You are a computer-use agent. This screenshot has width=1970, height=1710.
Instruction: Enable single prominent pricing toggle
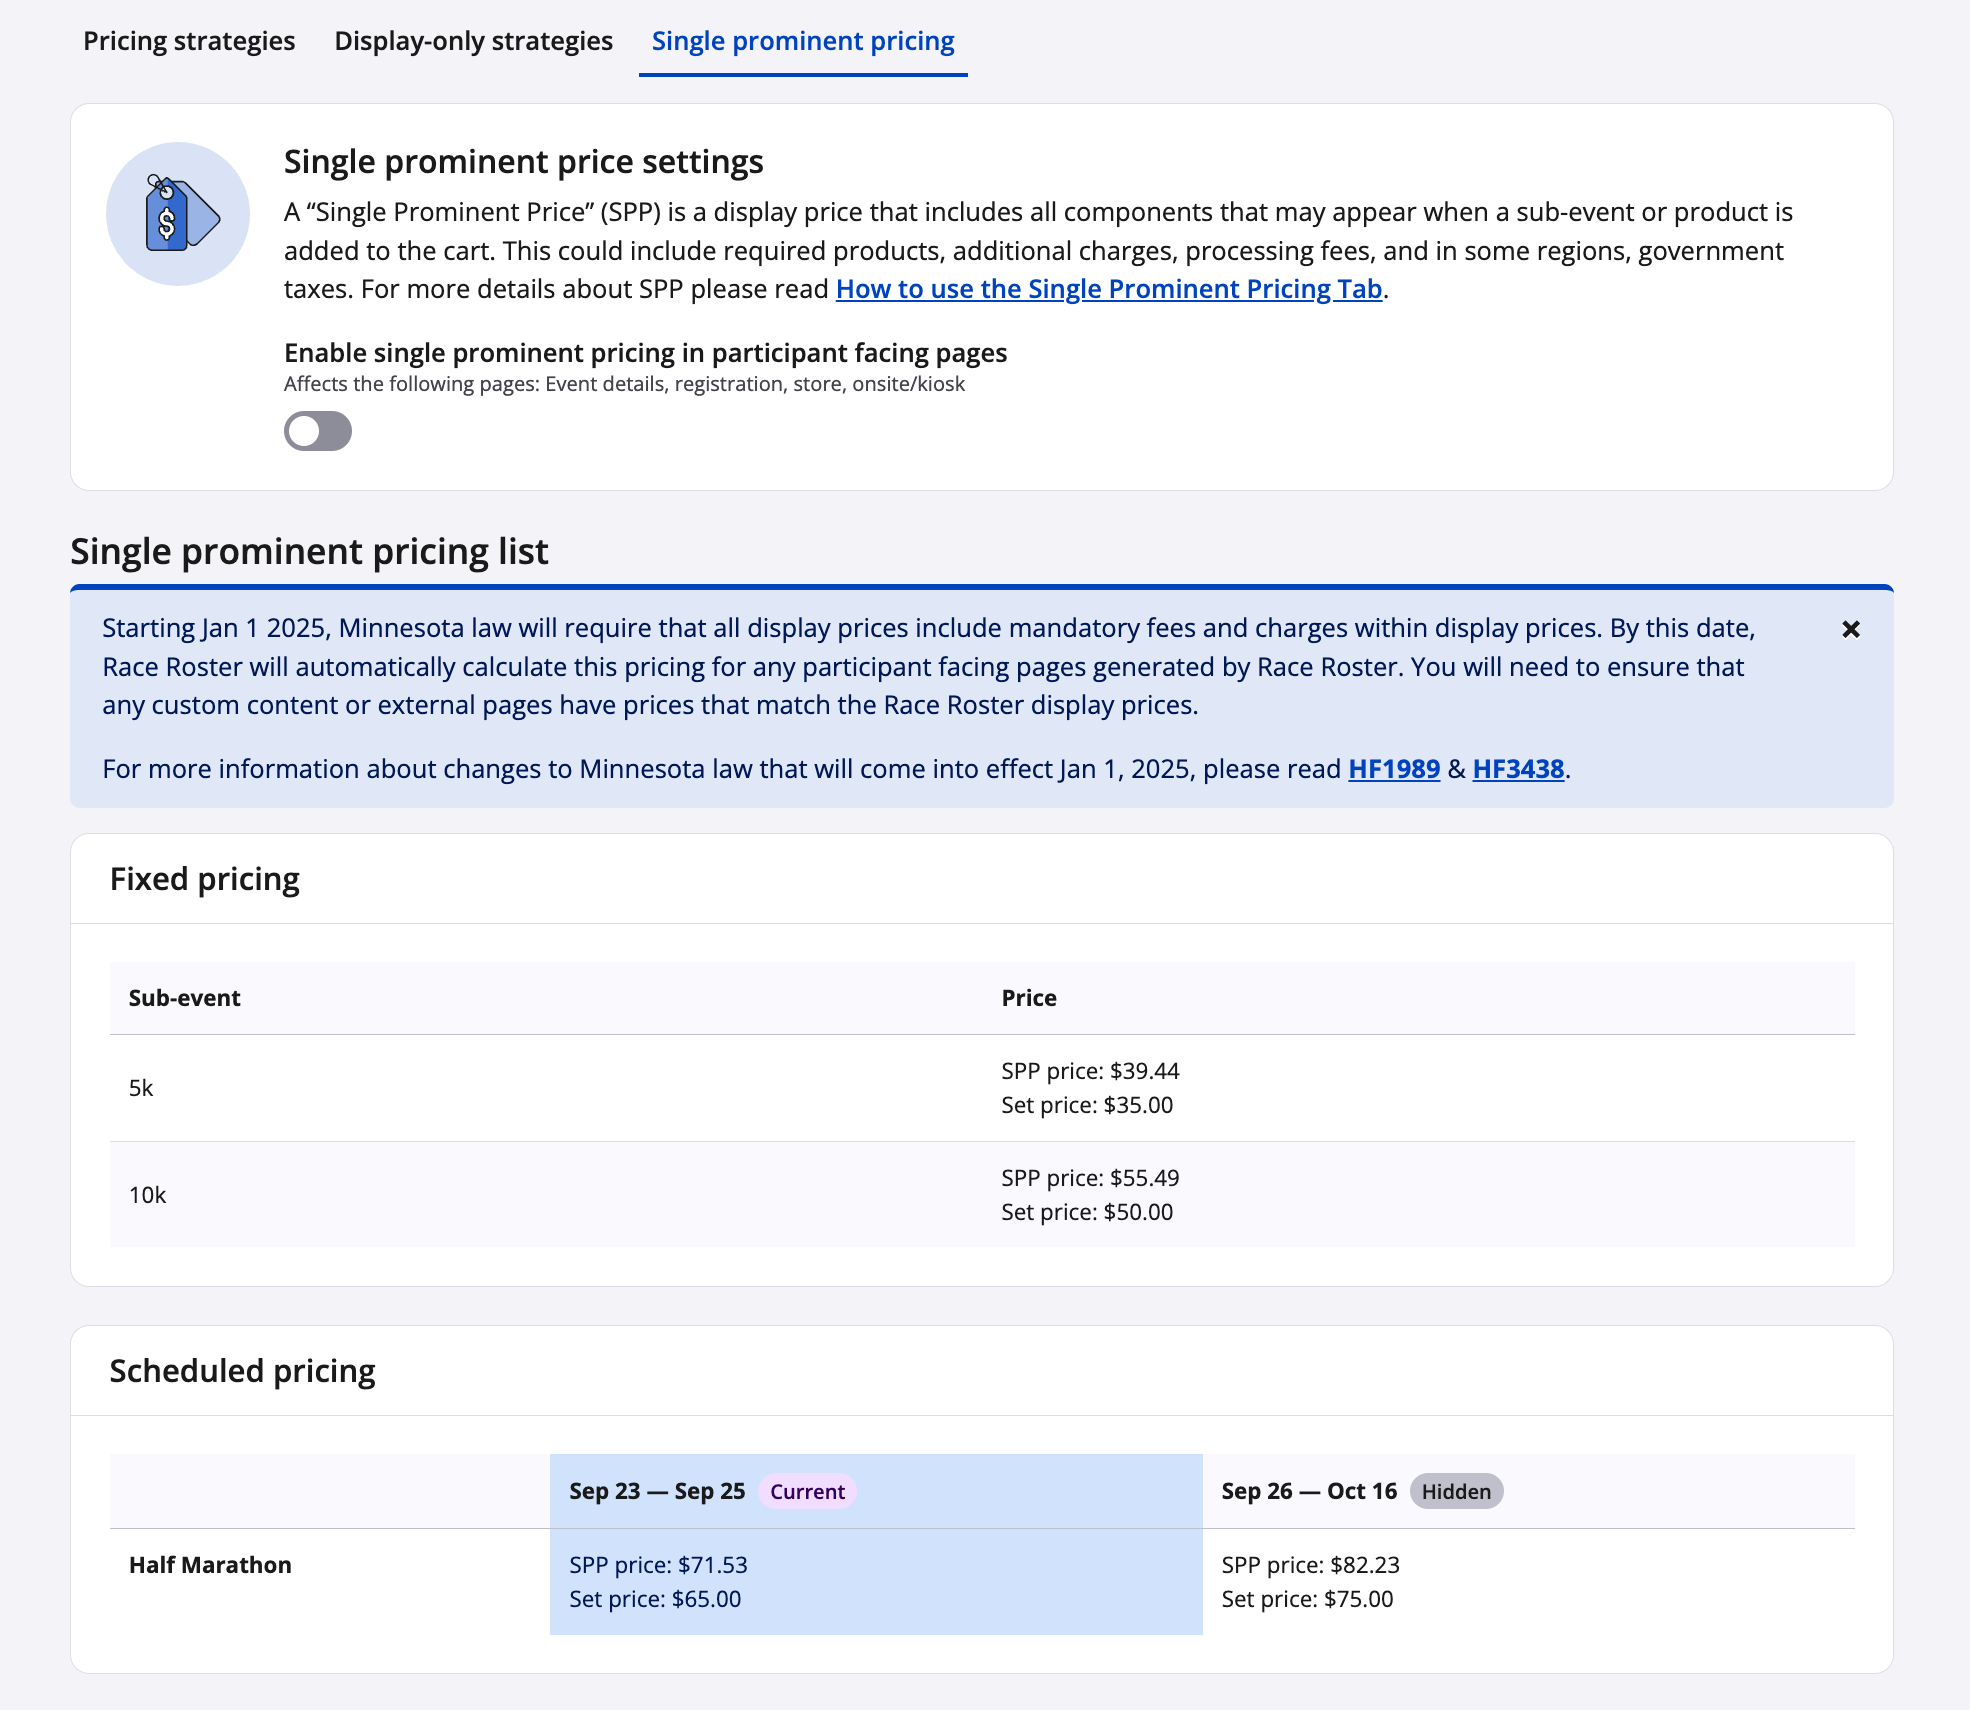pyautogui.click(x=318, y=431)
